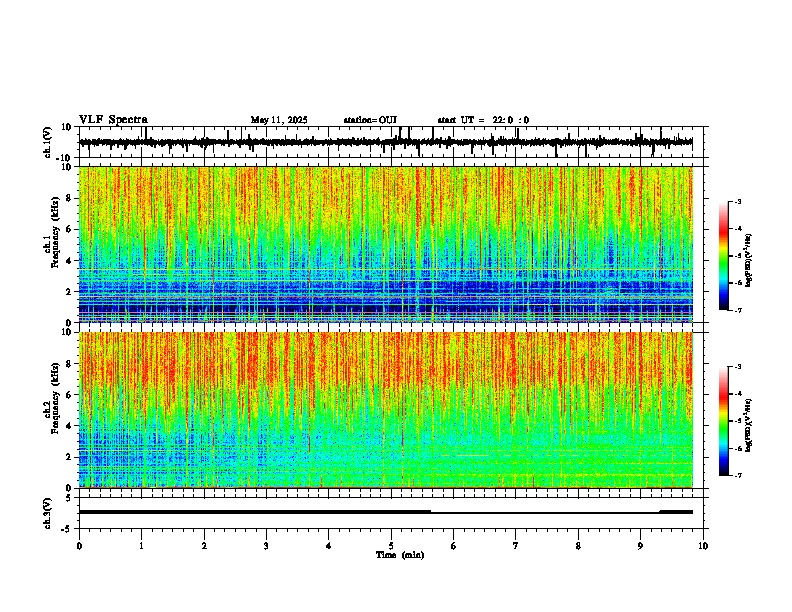Click the ch.2 spectrogram panel
The width and height of the screenshot is (792, 612).
coord(386,410)
